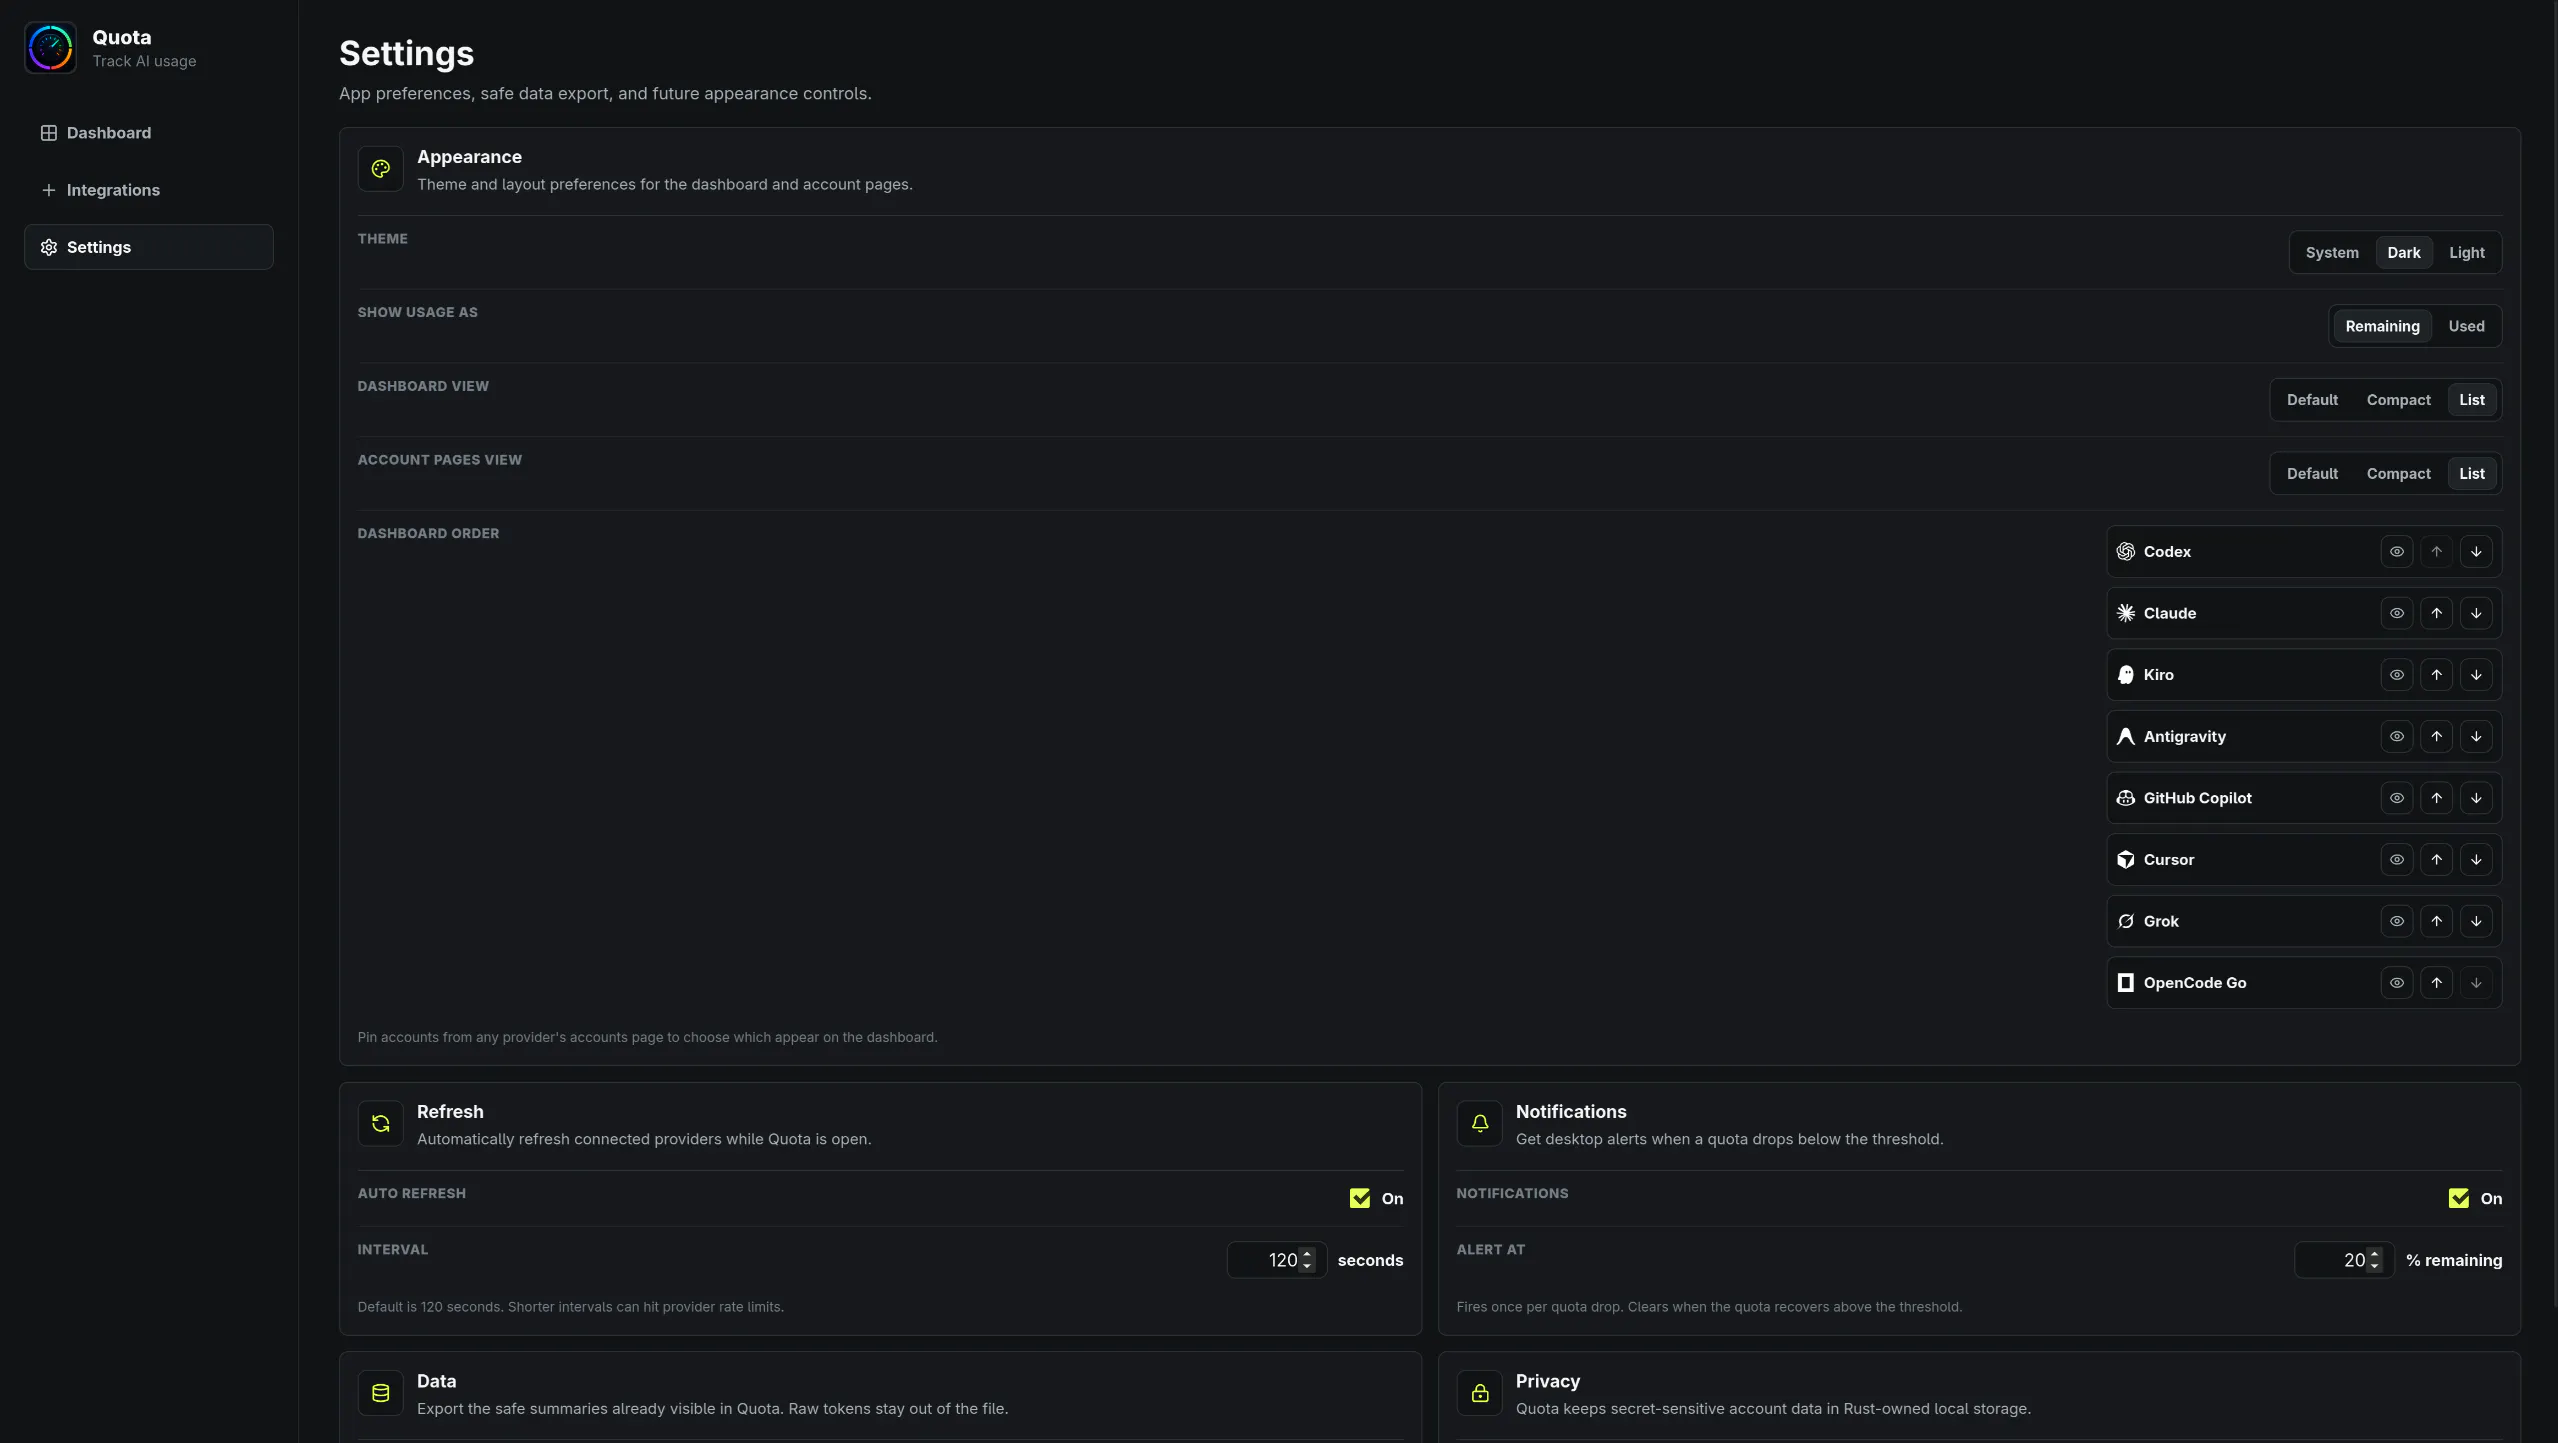Select Settings in the sidebar

(148, 247)
